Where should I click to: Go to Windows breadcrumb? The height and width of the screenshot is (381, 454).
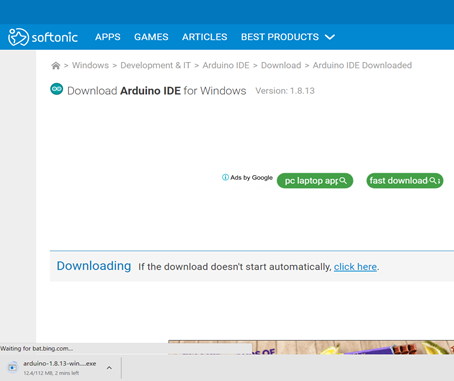[x=90, y=65]
